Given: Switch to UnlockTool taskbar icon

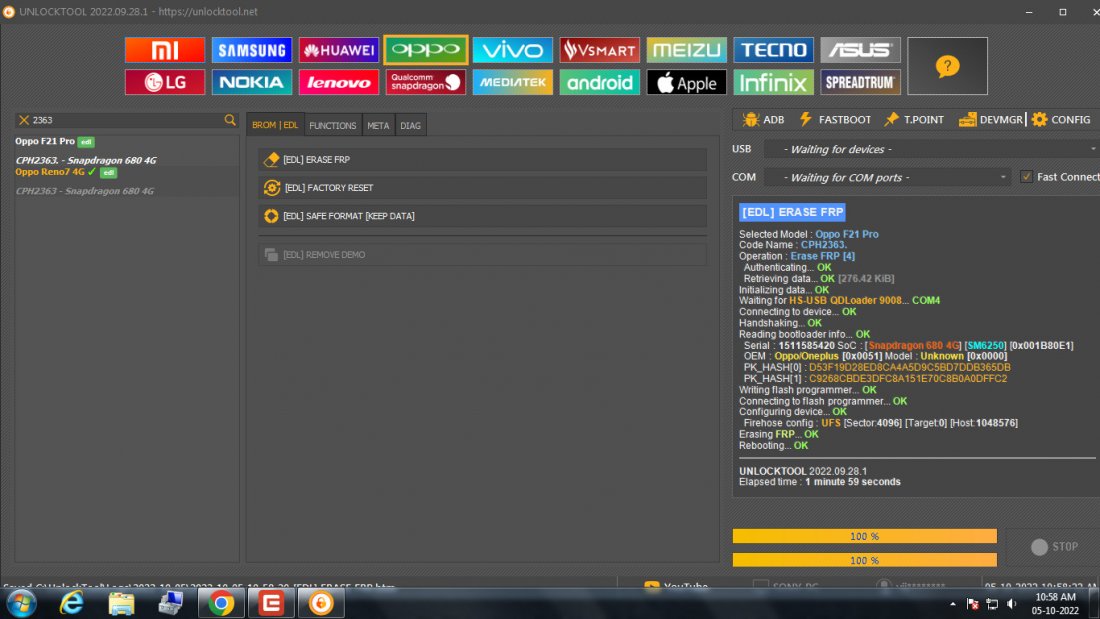Looking at the screenshot, I should tap(321, 603).
